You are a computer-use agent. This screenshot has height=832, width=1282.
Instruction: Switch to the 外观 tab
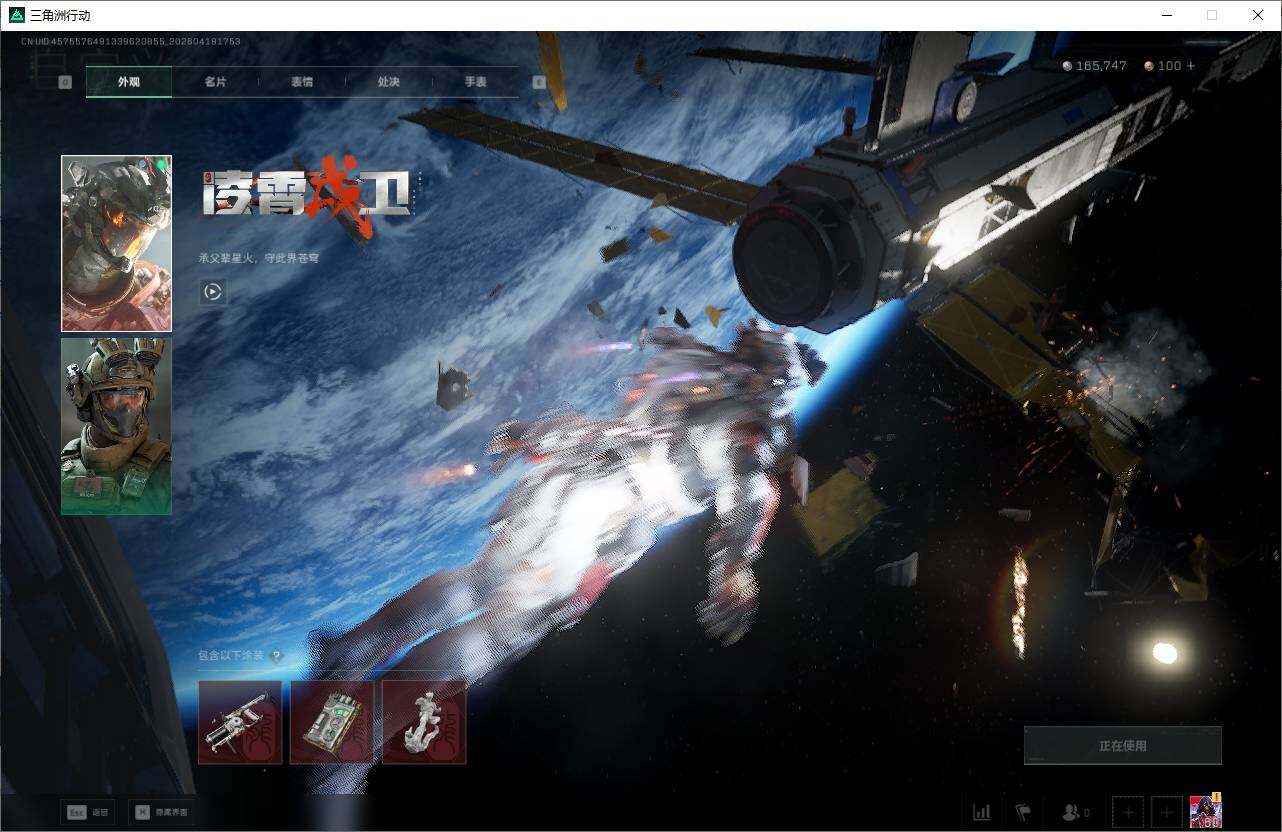129,82
